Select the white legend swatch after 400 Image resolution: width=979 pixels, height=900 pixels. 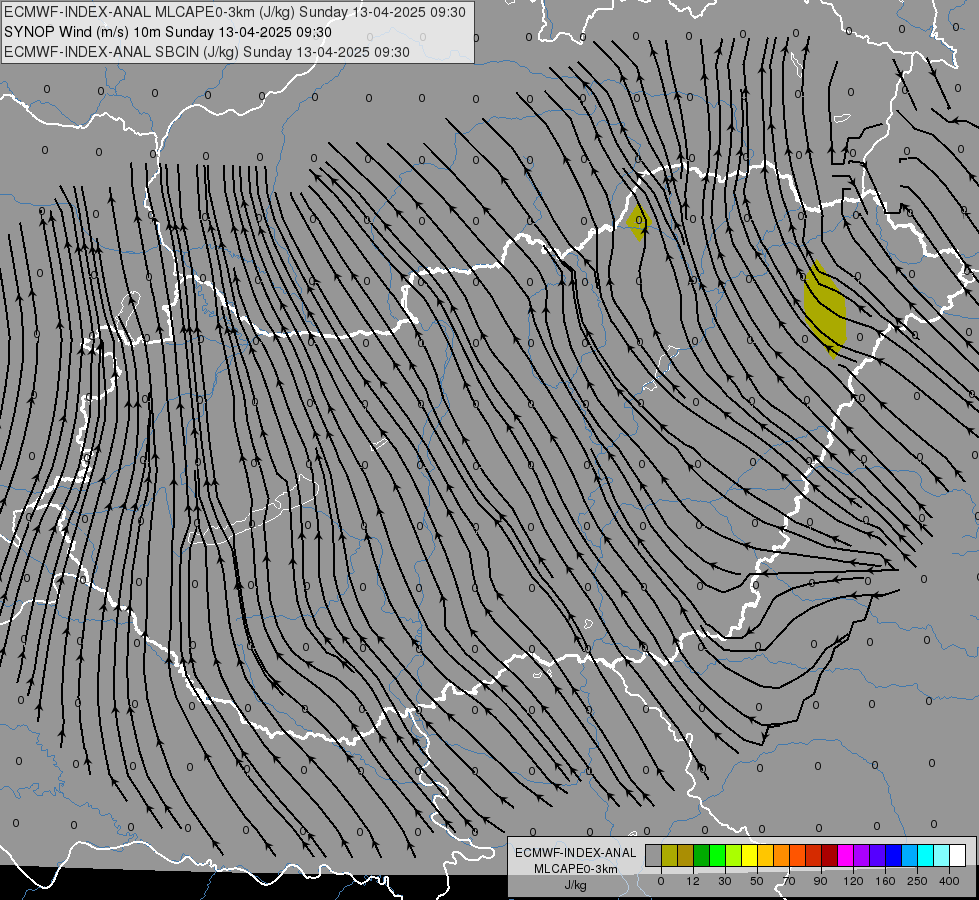[958, 856]
